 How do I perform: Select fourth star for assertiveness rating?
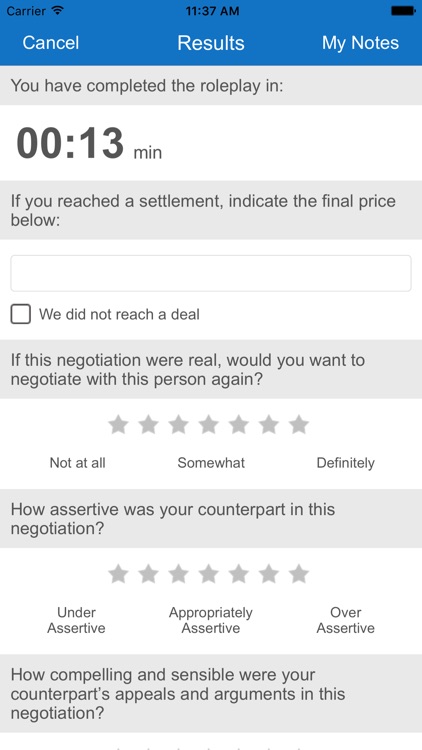pos(209,574)
